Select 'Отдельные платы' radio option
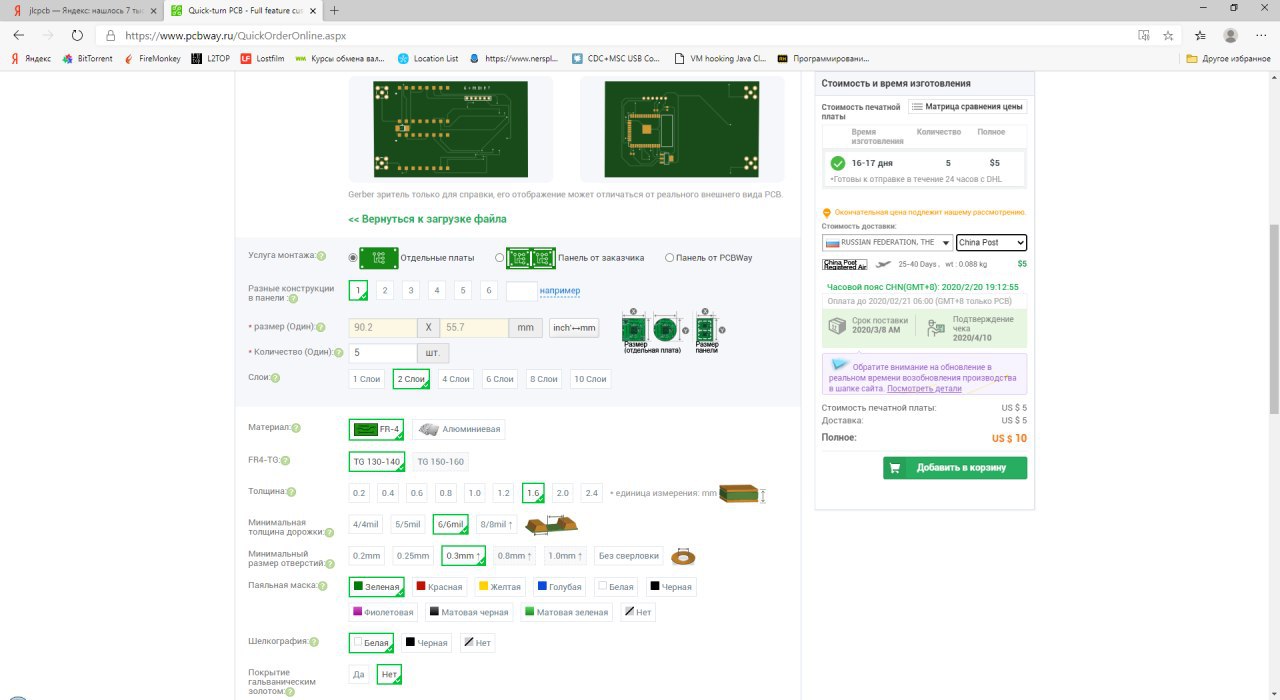1280x700 pixels. (x=353, y=258)
